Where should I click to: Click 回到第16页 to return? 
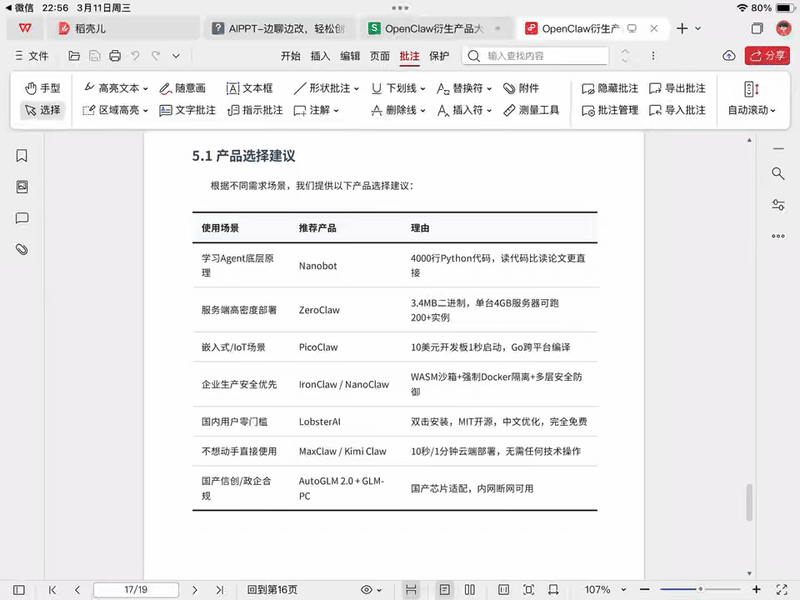pos(272,590)
